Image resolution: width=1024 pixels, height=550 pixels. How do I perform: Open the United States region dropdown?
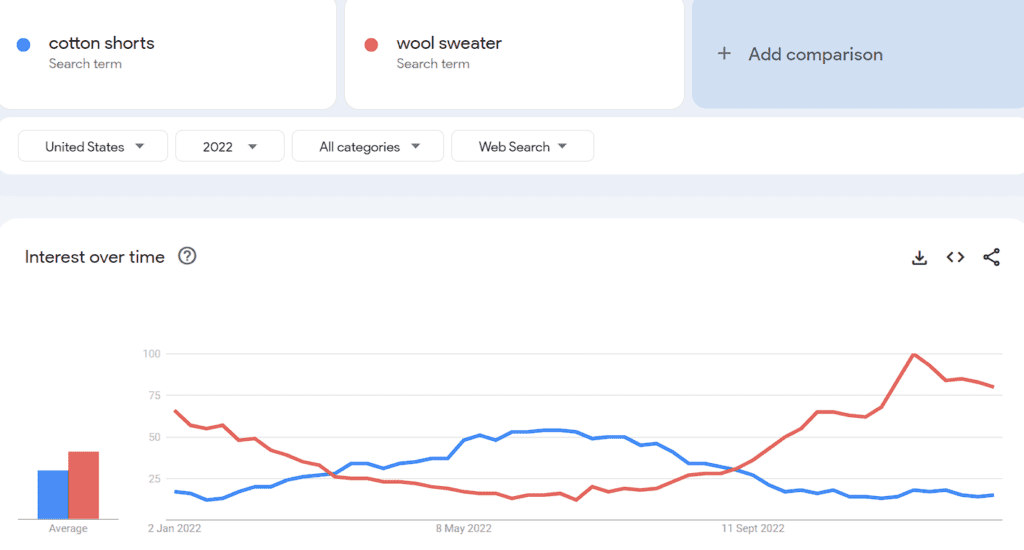pos(93,146)
